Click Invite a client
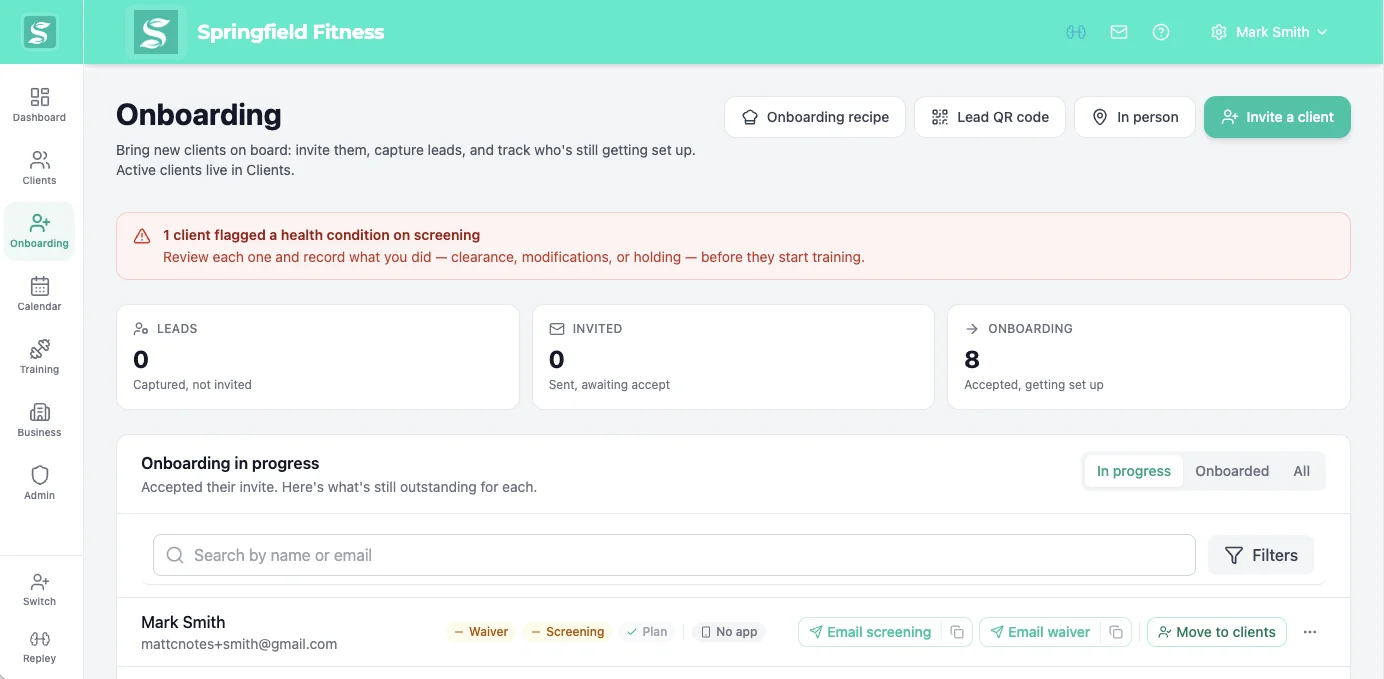The width and height of the screenshot is (1384, 679). pyautogui.click(x=1277, y=117)
